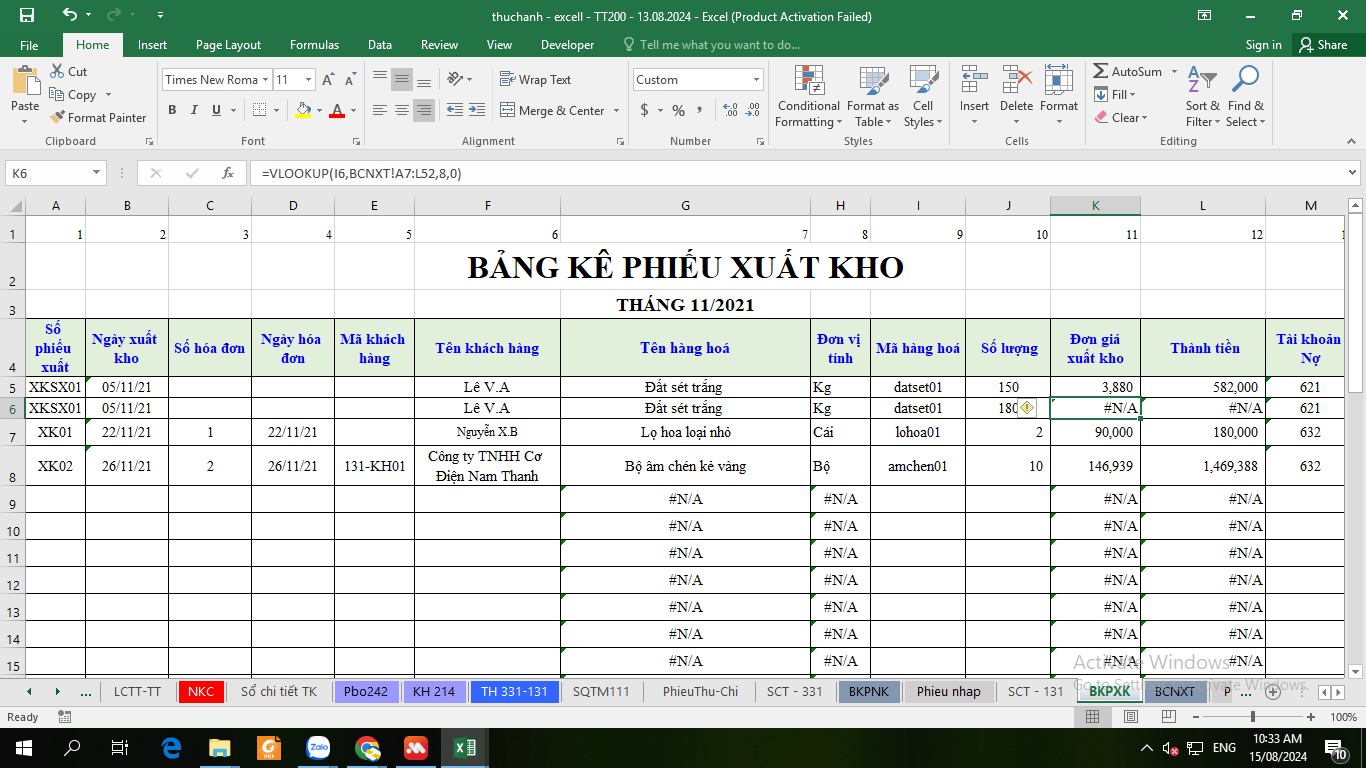Open the TH 331-131 sheet tab
This screenshot has width=1366, height=768.
point(514,691)
